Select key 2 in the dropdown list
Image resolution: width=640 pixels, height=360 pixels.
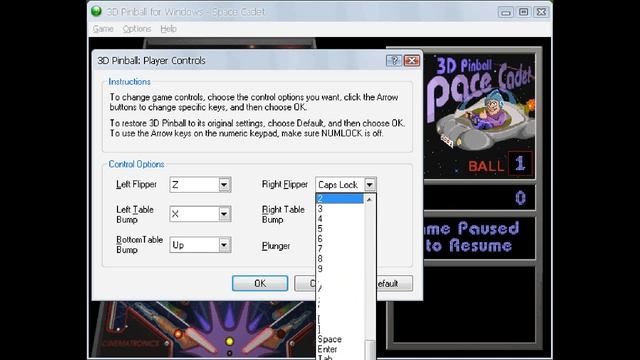coord(340,199)
